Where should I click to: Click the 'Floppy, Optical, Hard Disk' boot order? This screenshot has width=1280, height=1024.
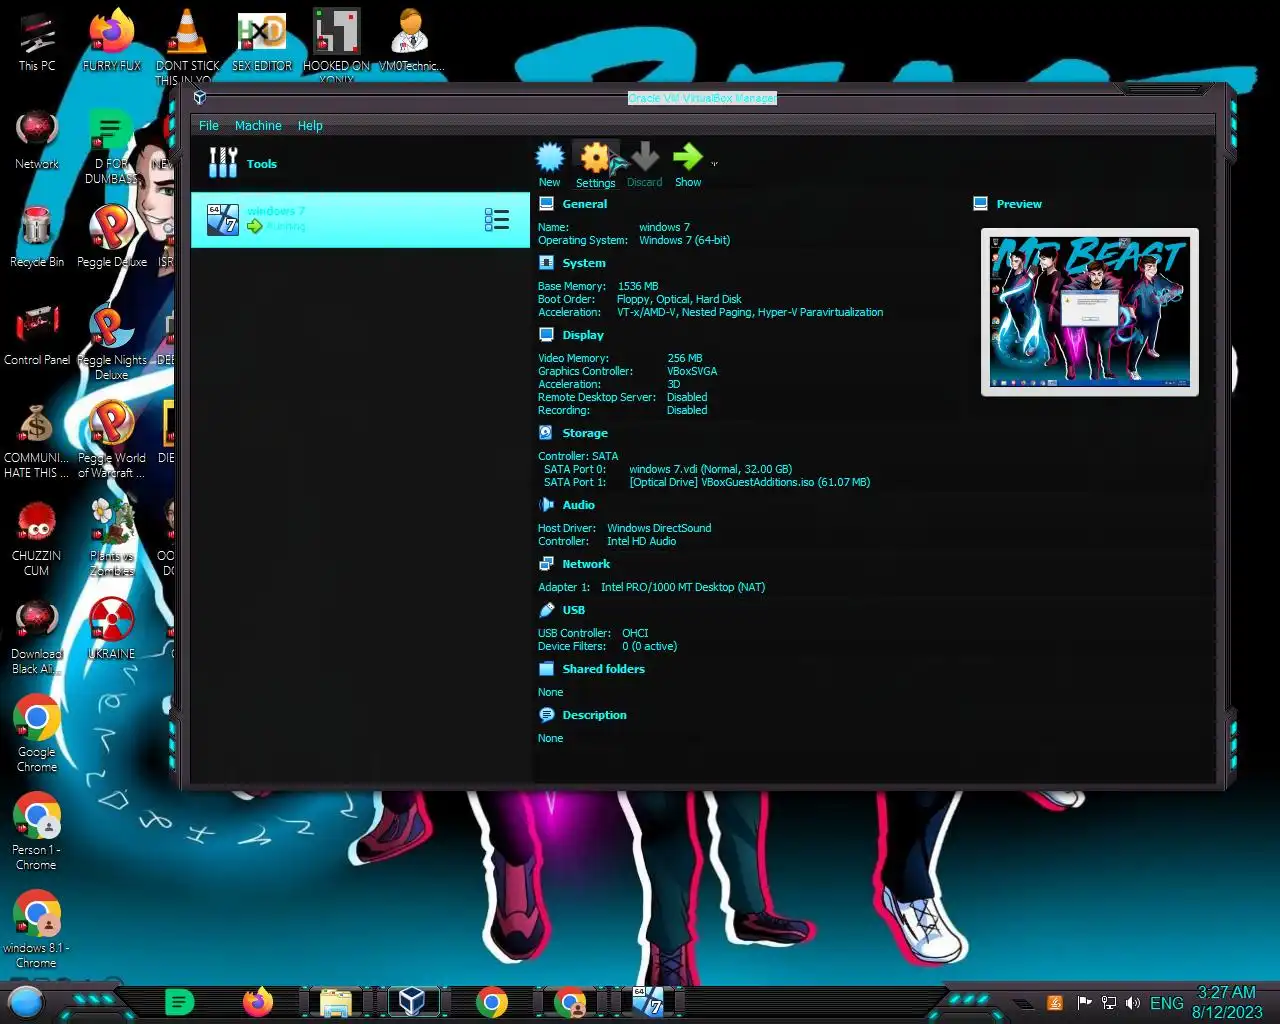click(x=679, y=299)
